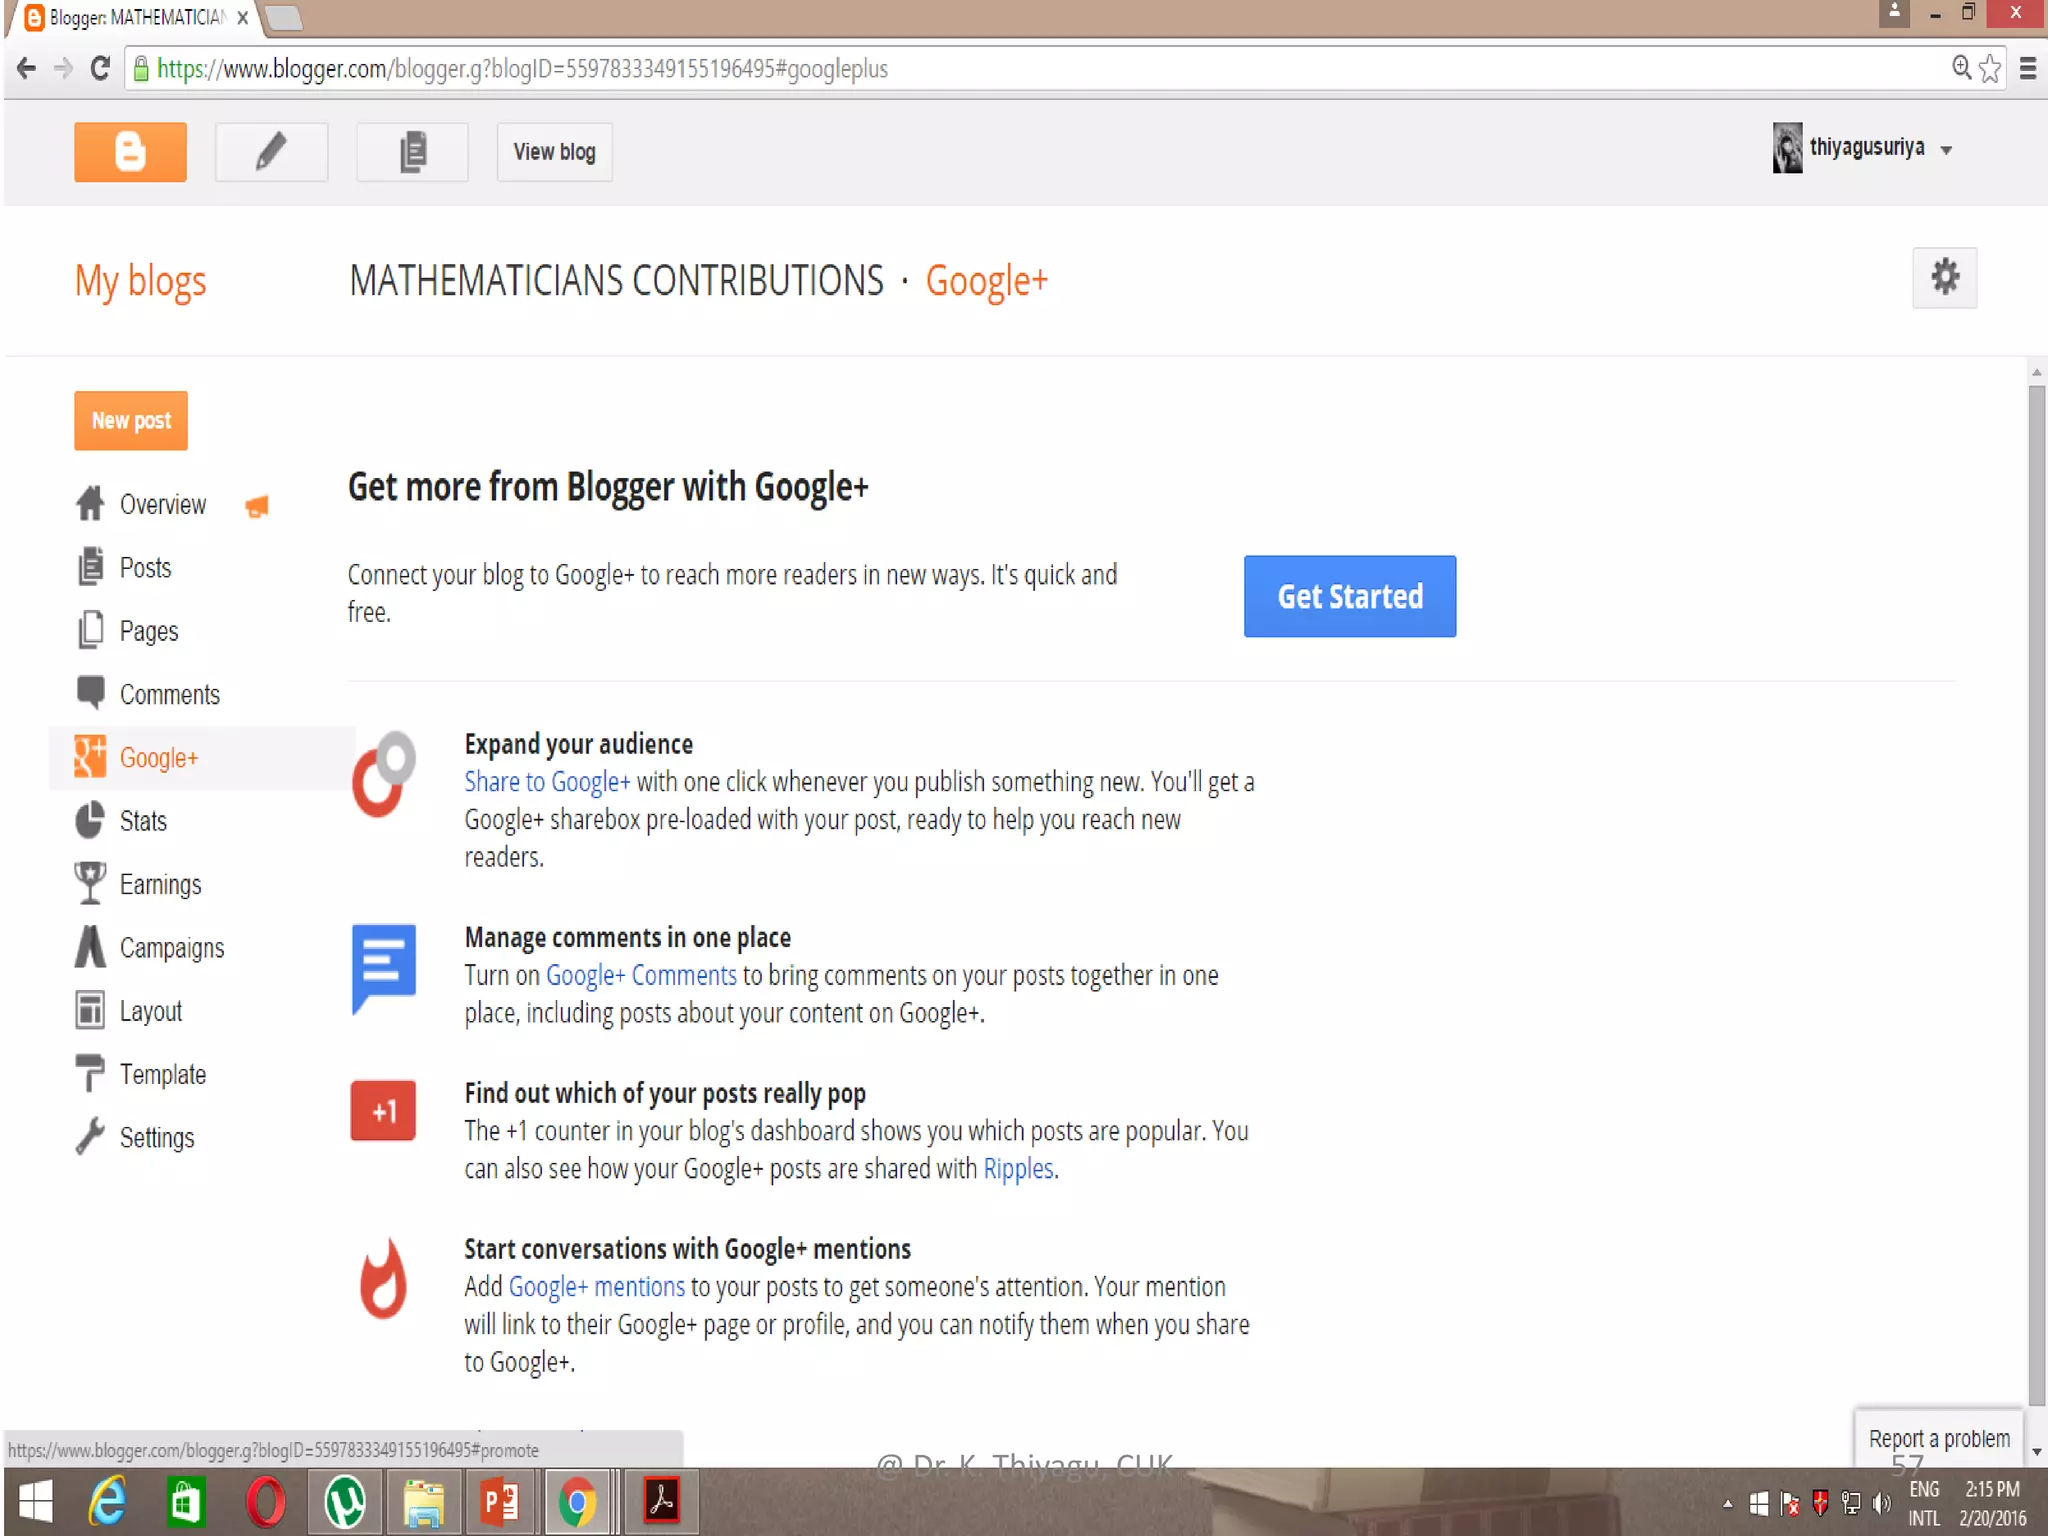Click the bookmark star in address bar
Screen dimensions: 2048x1536
click(1989, 69)
